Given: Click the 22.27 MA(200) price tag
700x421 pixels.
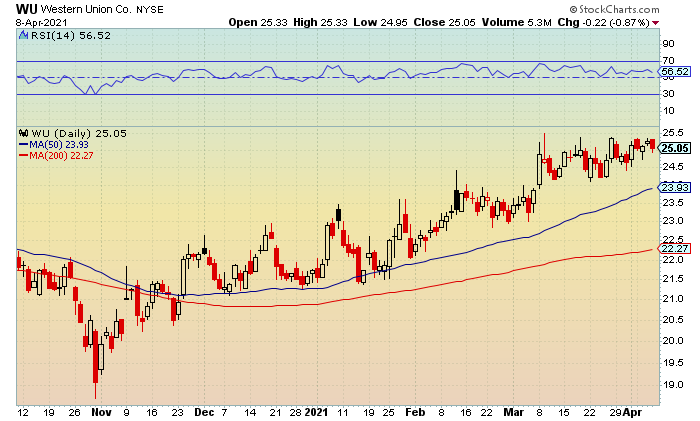Looking at the screenshot, I should pyautogui.click(x=675, y=249).
